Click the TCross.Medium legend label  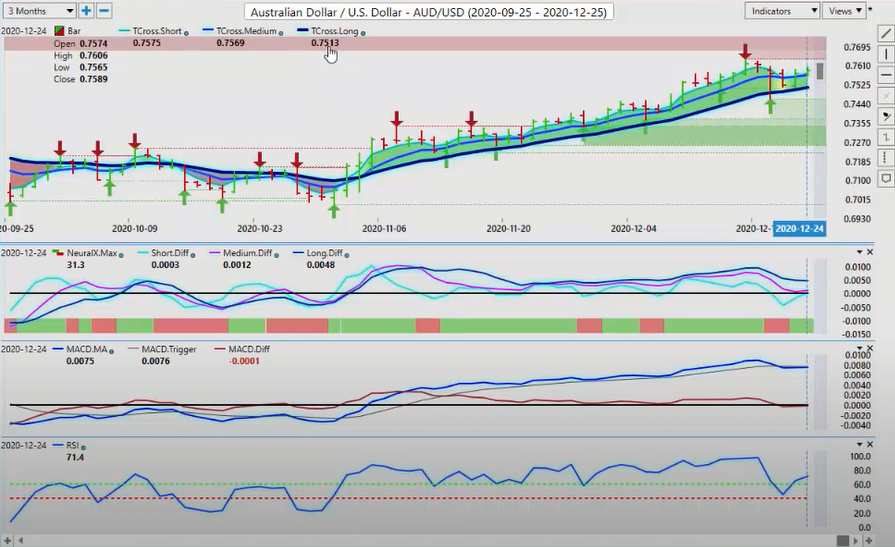point(247,31)
